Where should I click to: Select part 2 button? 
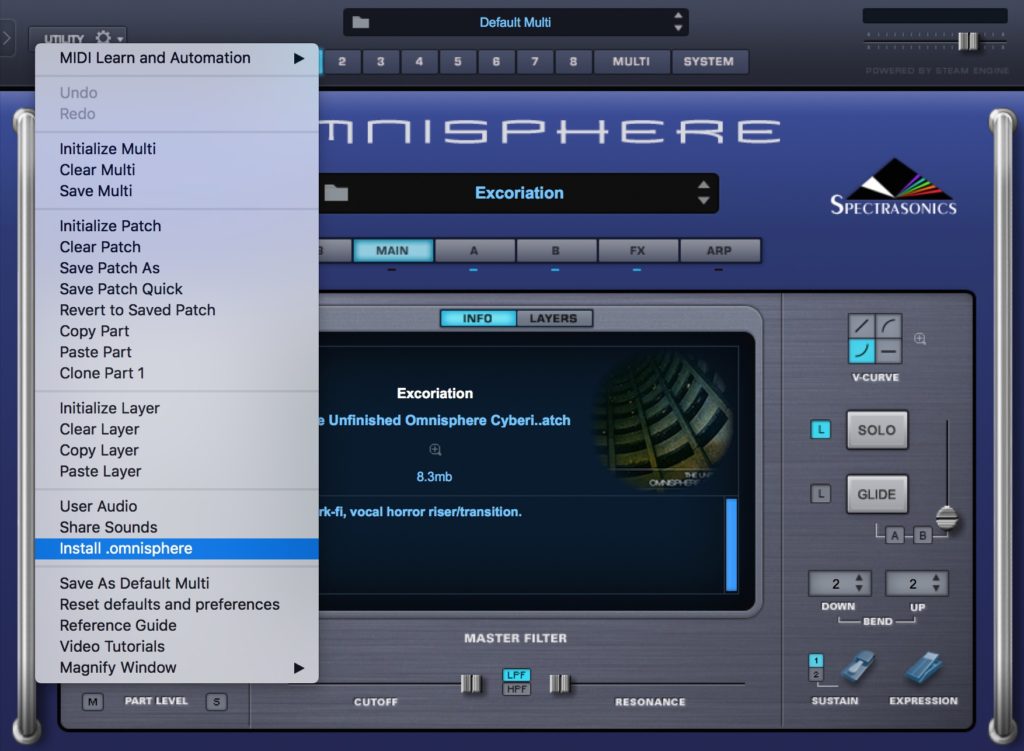pyautogui.click(x=342, y=61)
